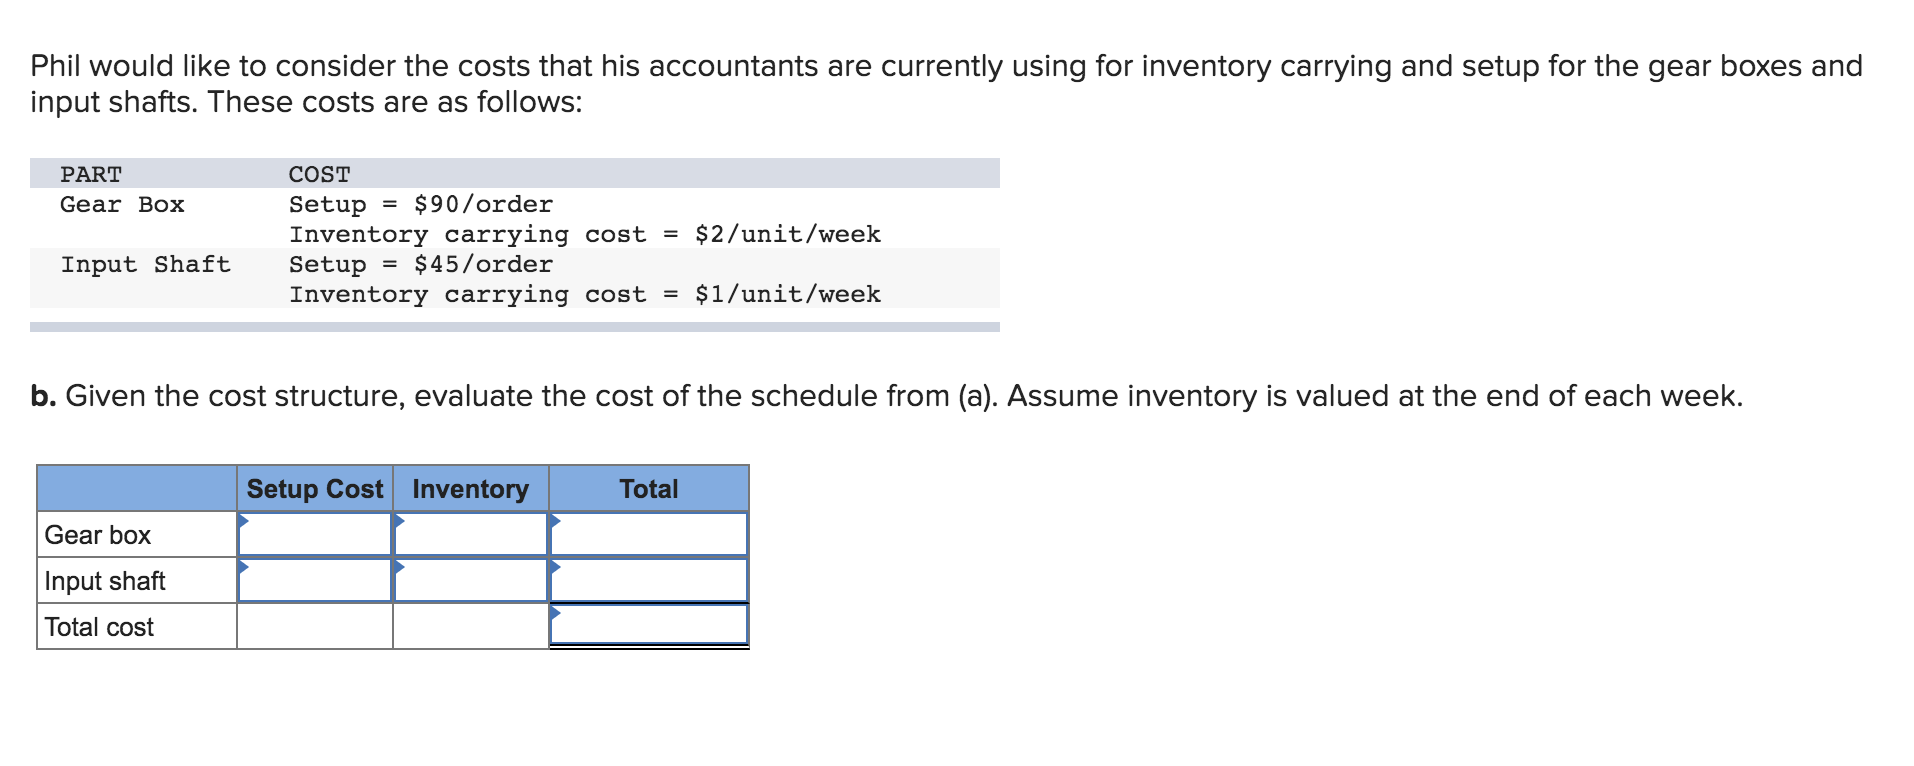Click the blue triangle marker in Input shaft Inventory cell
The width and height of the screenshot is (1914, 766).
click(399, 566)
